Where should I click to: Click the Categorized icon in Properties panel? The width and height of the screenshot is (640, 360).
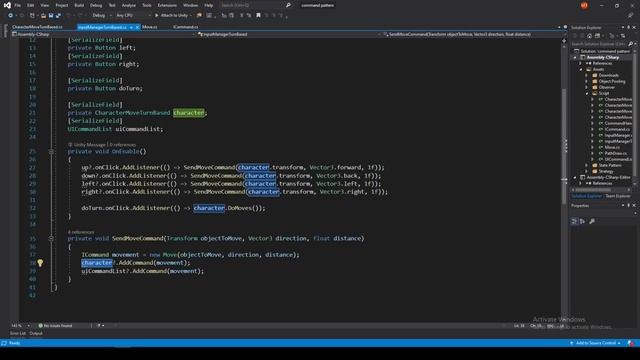coord(574,221)
